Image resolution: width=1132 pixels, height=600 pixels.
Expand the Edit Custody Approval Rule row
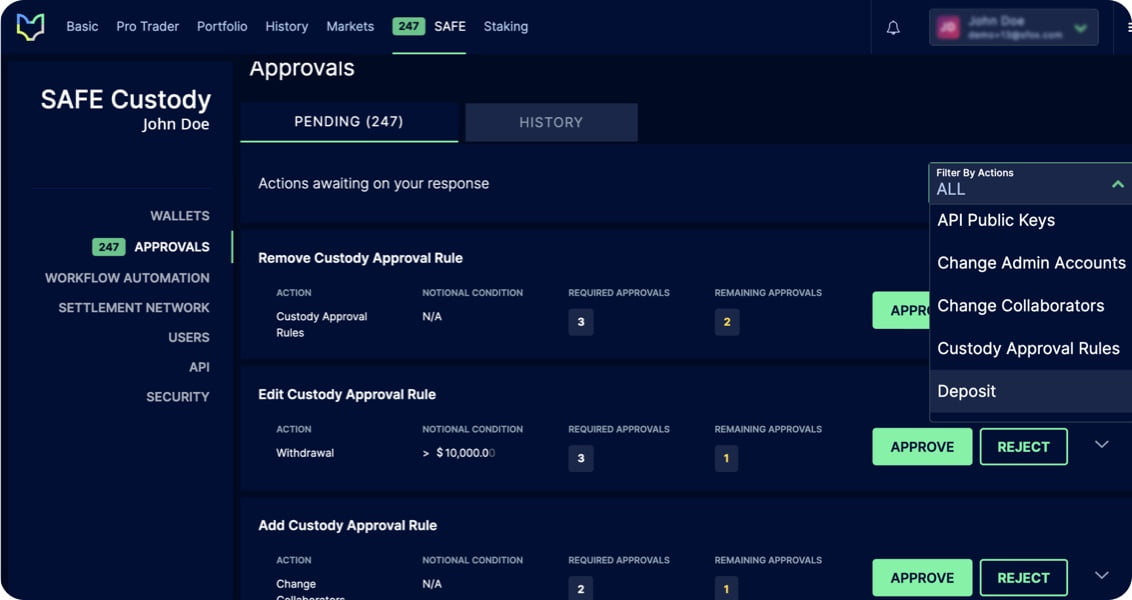click(1101, 445)
